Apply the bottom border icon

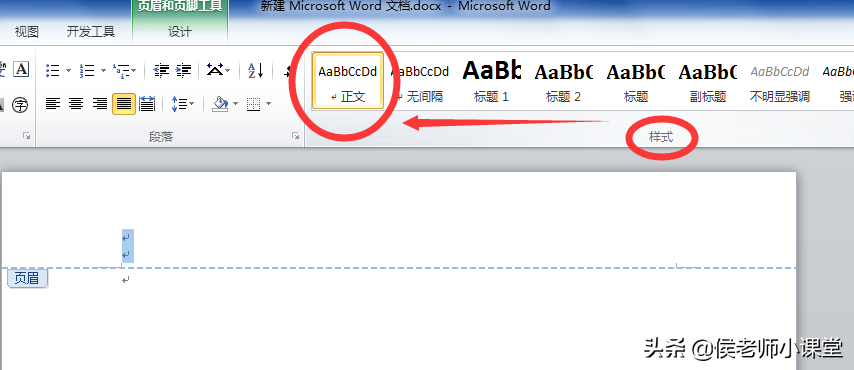[x=253, y=104]
